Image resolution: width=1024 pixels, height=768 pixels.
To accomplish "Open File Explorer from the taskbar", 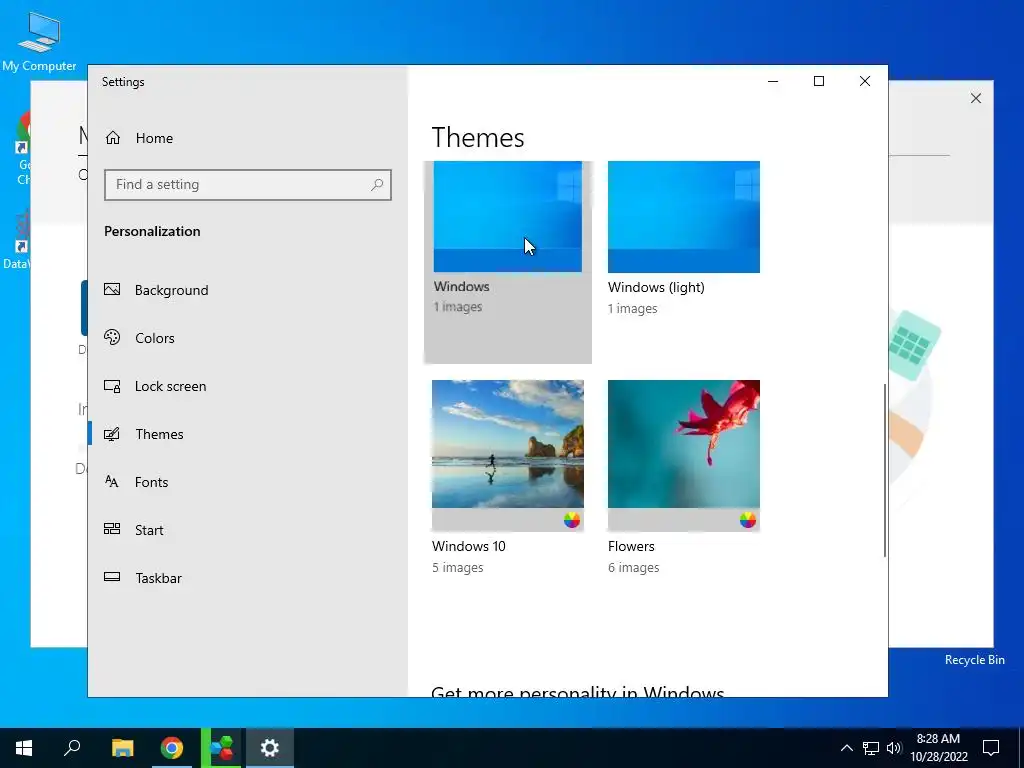I will click(x=123, y=748).
